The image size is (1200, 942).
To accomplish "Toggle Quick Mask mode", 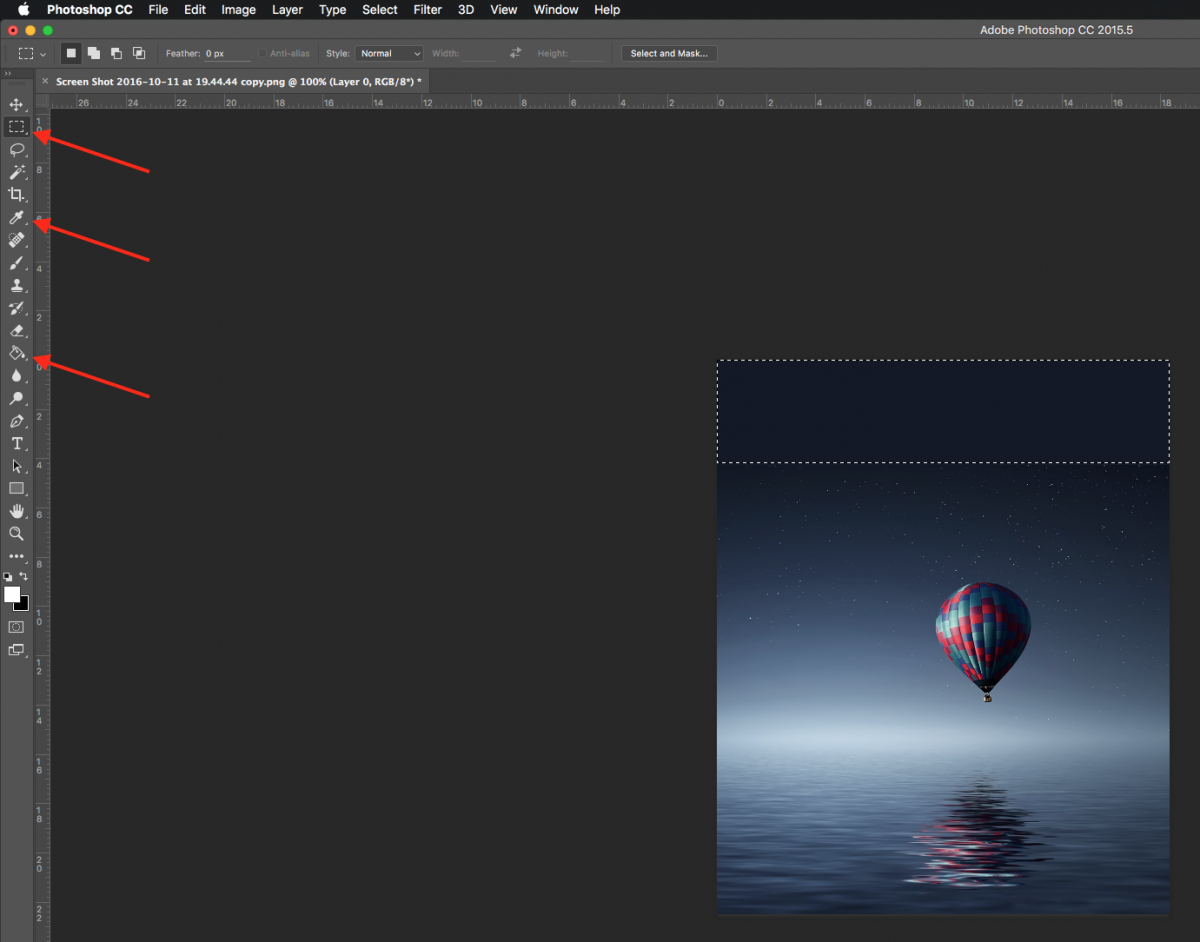I will point(16,627).
